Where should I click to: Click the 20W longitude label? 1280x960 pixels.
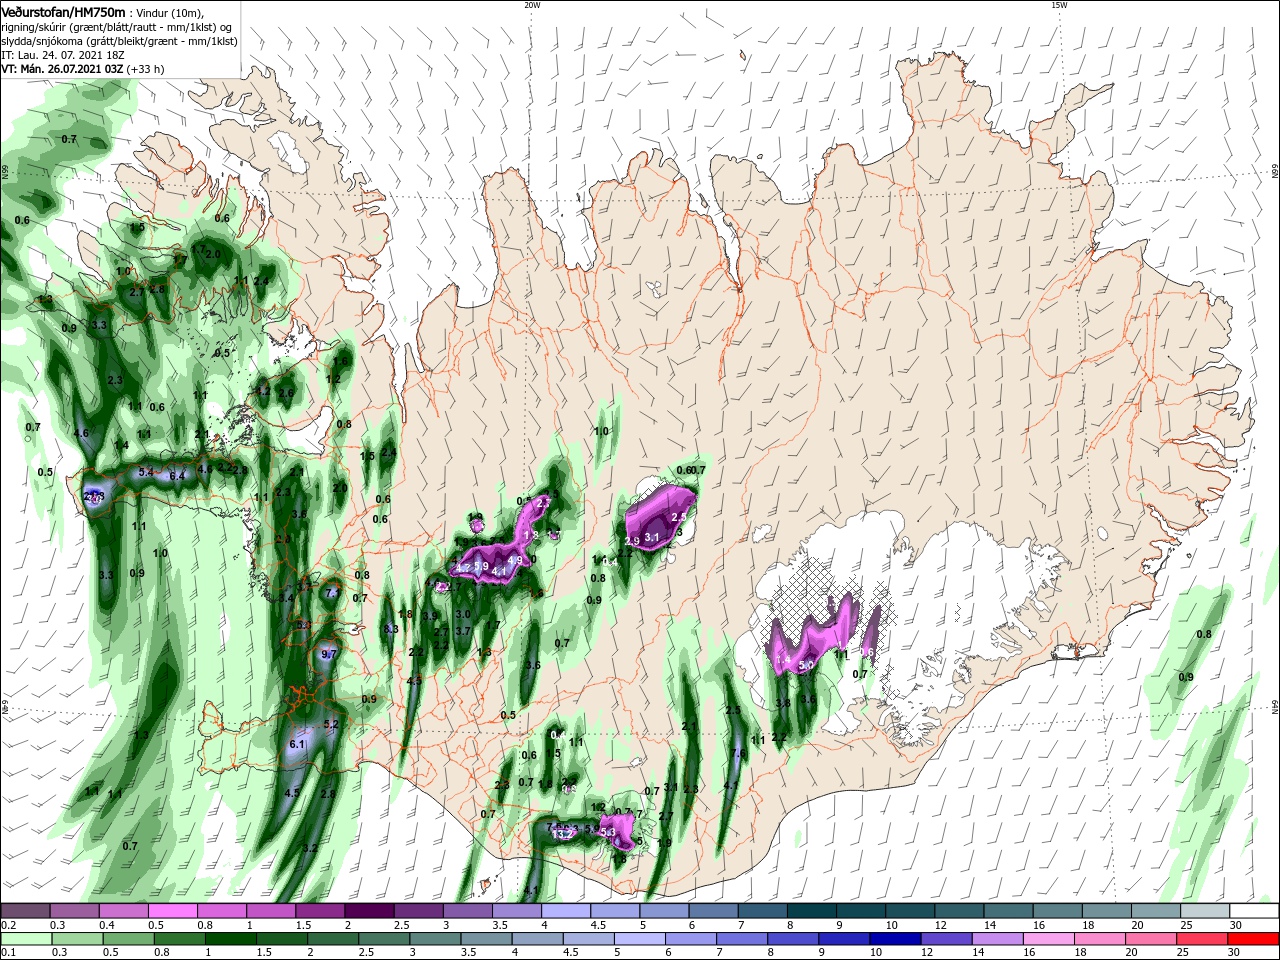(532, 4)
